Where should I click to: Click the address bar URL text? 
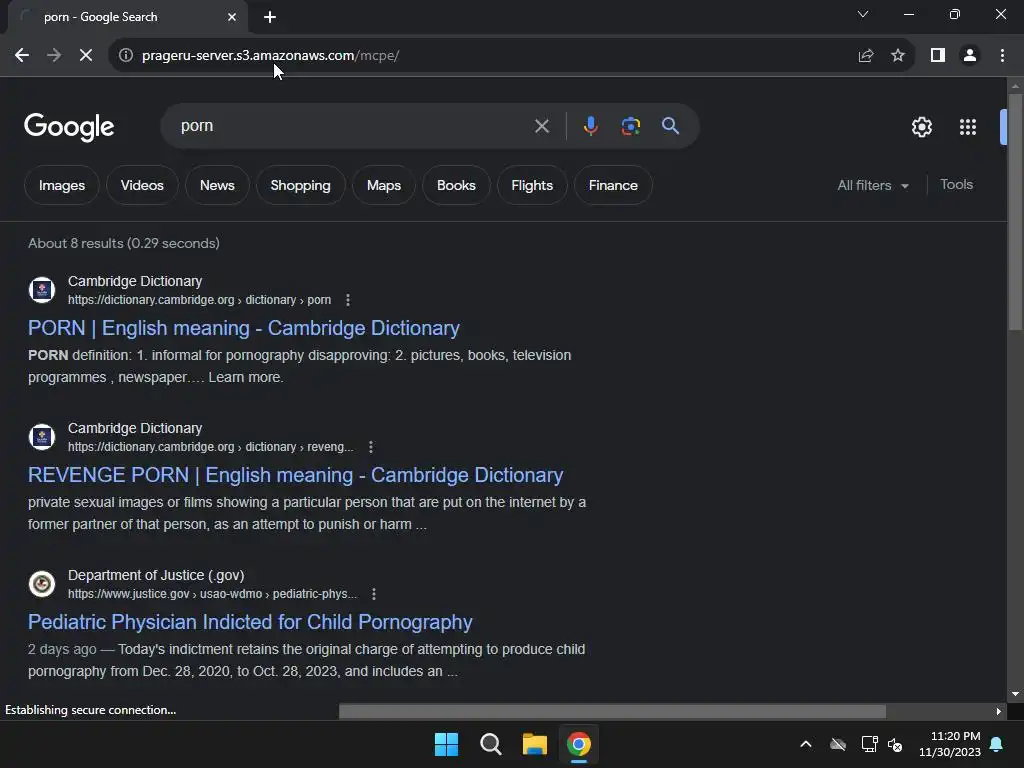pyautogui.click(x=270, y=56)
